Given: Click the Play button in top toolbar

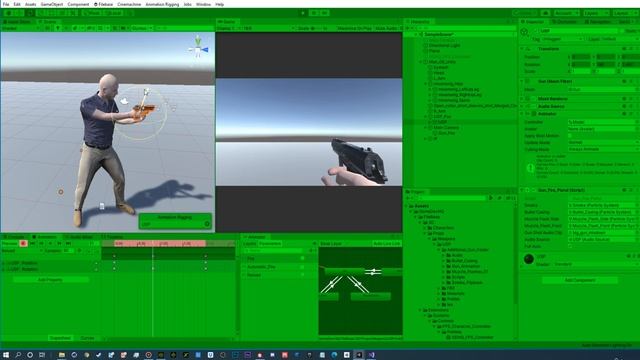Looking at the screenshot, I should click(303, 13).
